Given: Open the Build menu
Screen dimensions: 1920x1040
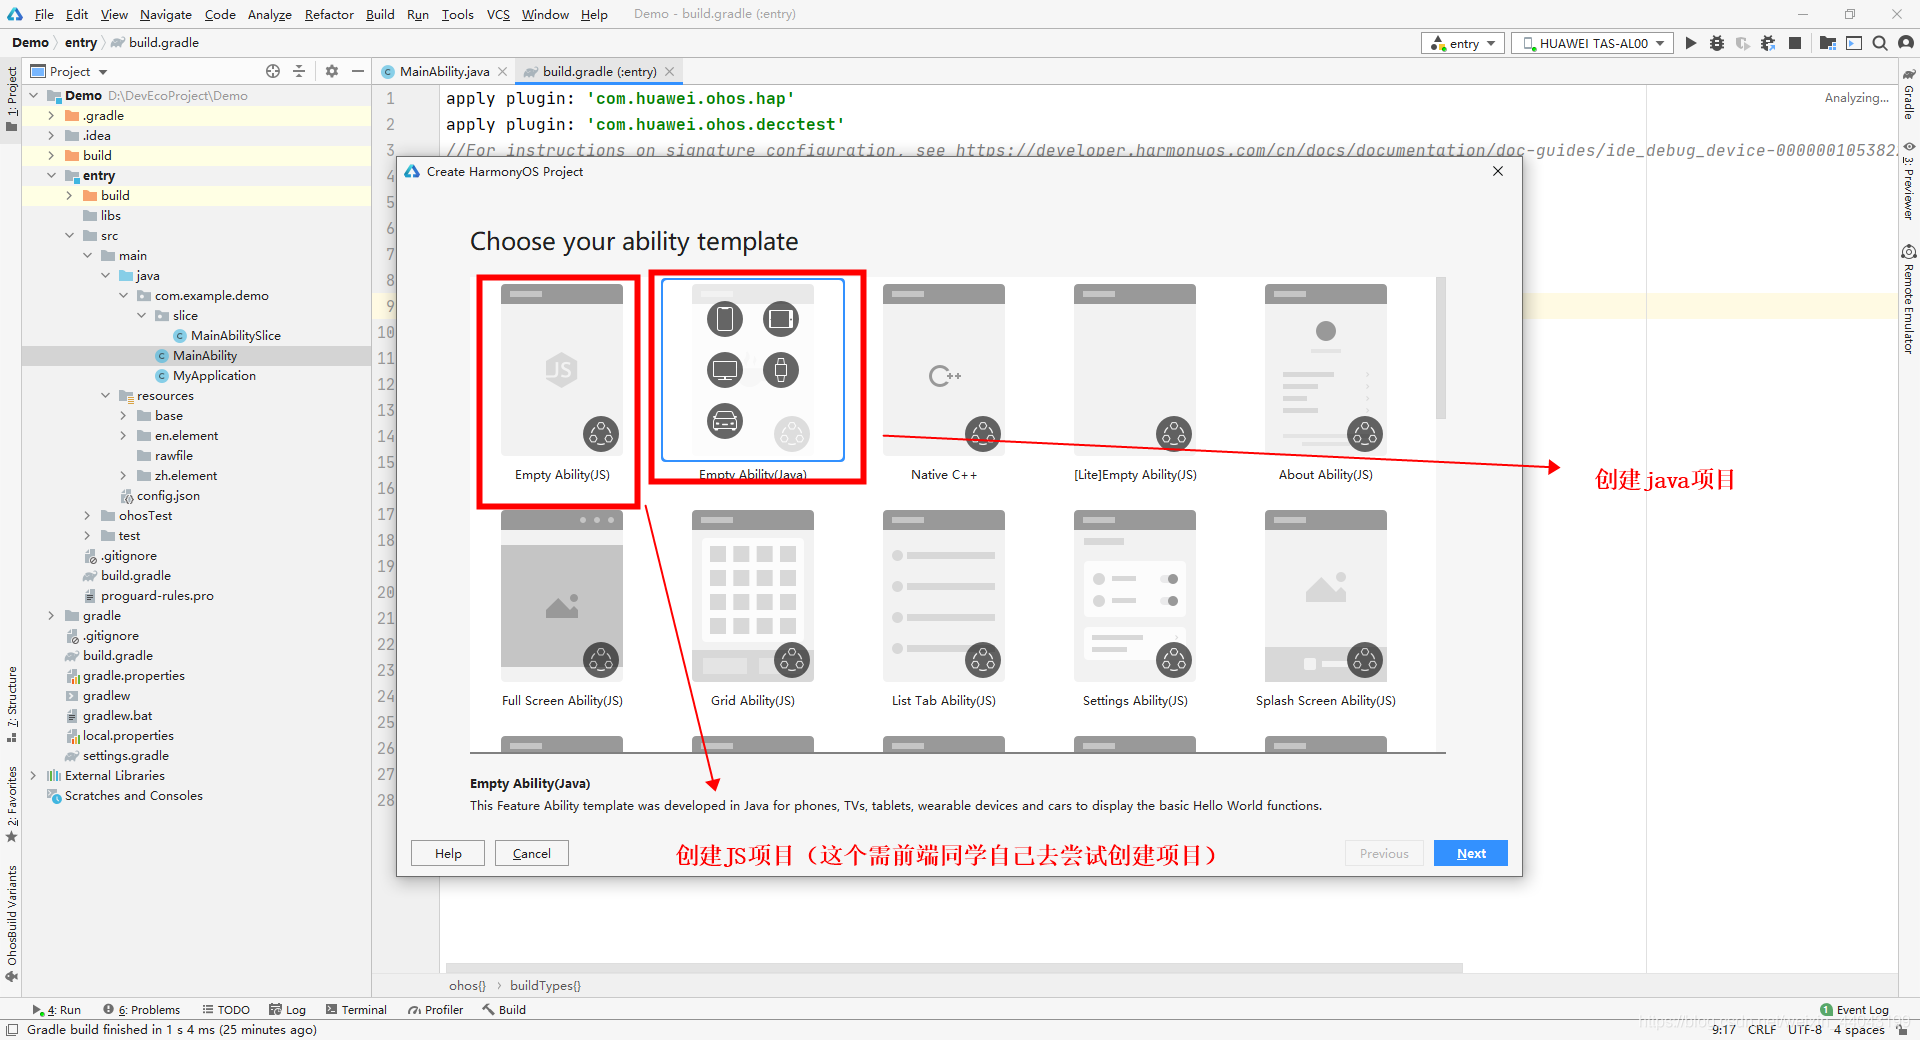Looking at the screenshot, I should click(380, 14).
